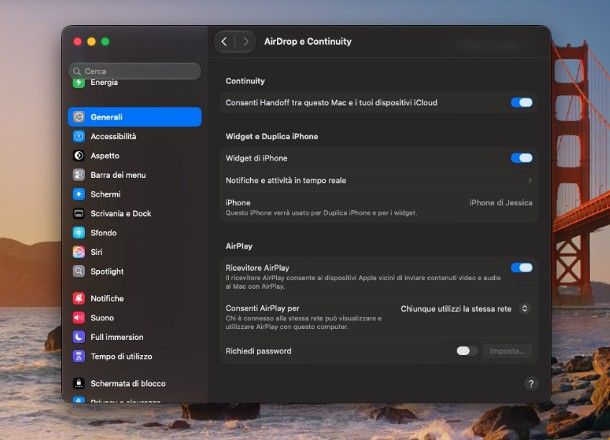The width and height of the screenshot is (610, 440).
Task: Click the Spotlight label in sidebar
Action: pos(107,271)
